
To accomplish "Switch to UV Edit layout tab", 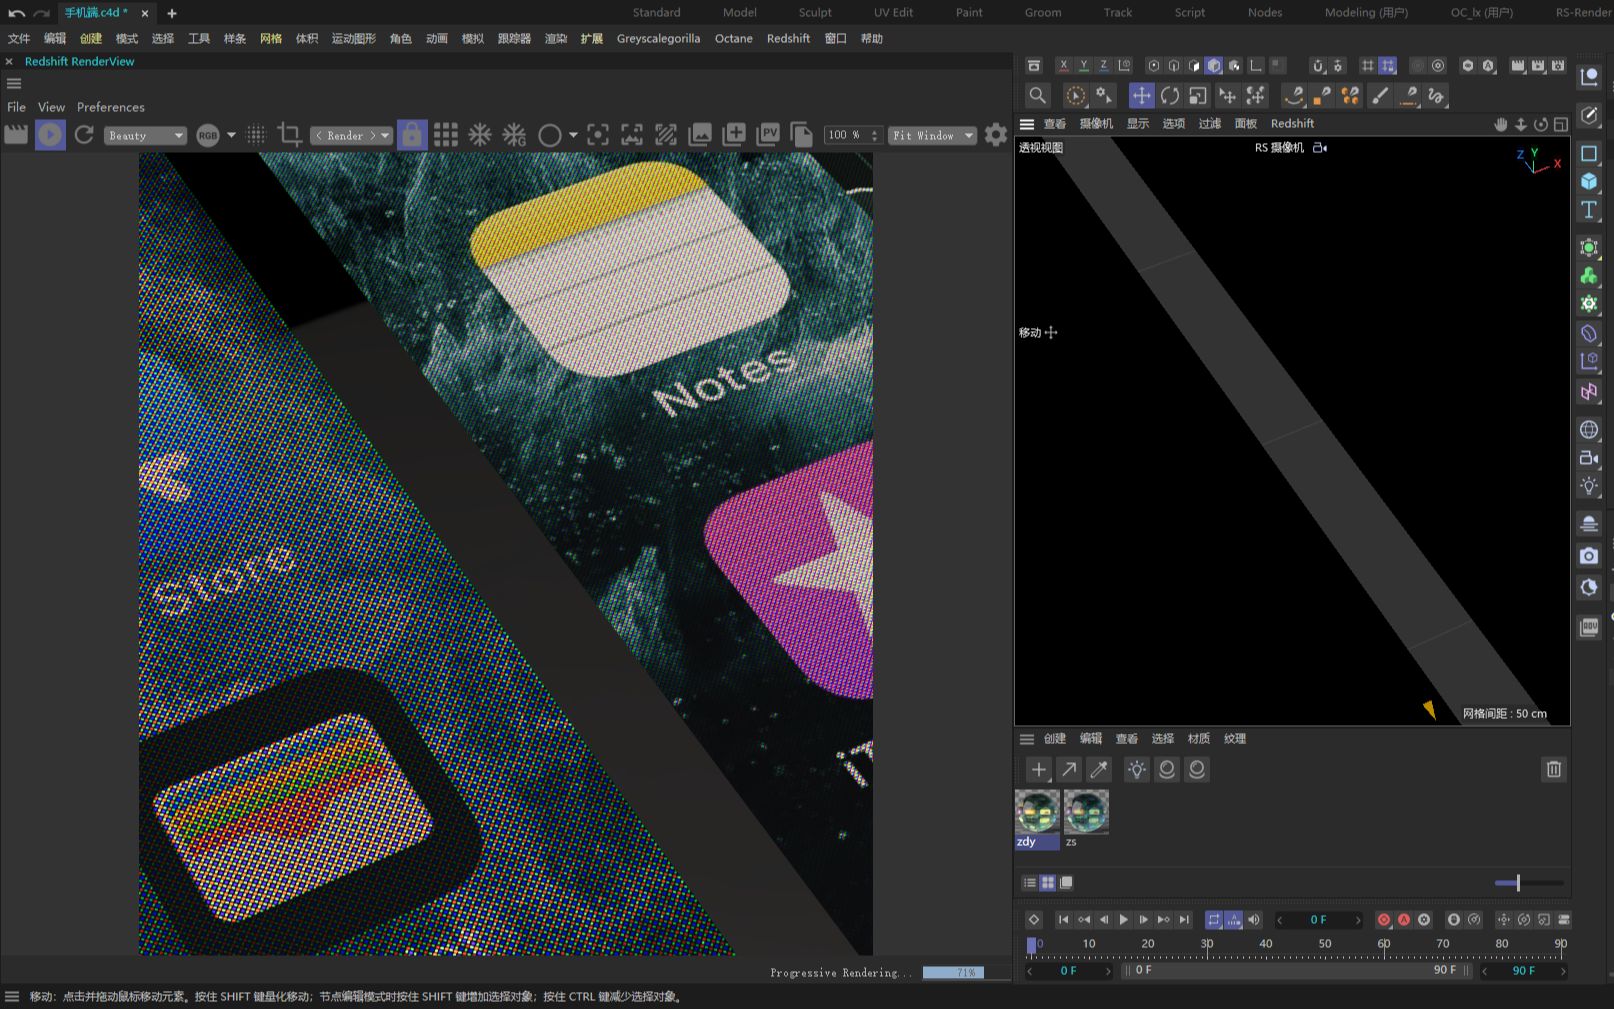I will pos(893,12).
